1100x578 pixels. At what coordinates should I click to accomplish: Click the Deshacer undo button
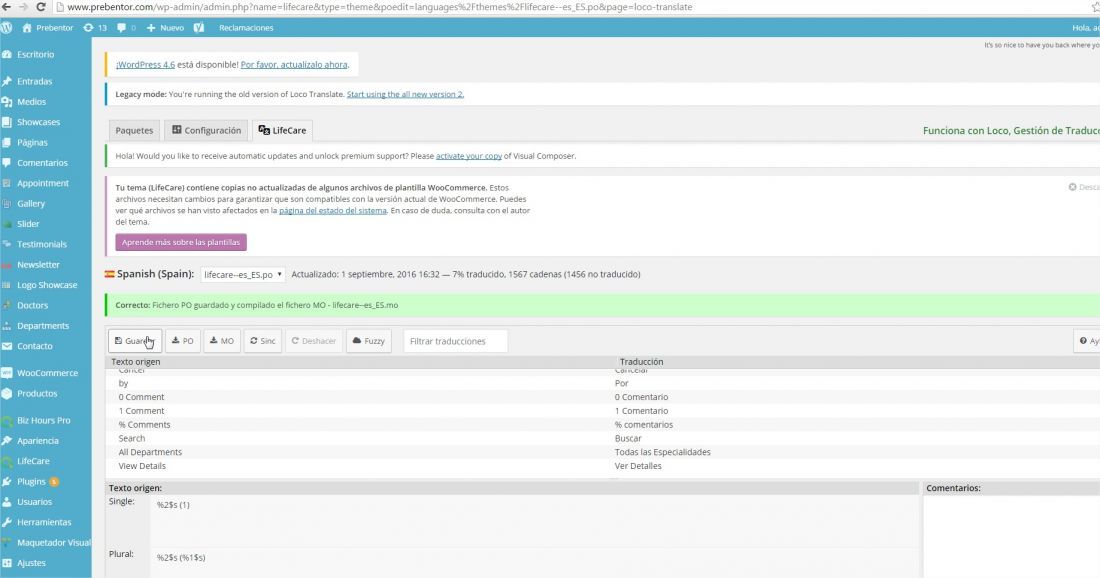(314, 341)
